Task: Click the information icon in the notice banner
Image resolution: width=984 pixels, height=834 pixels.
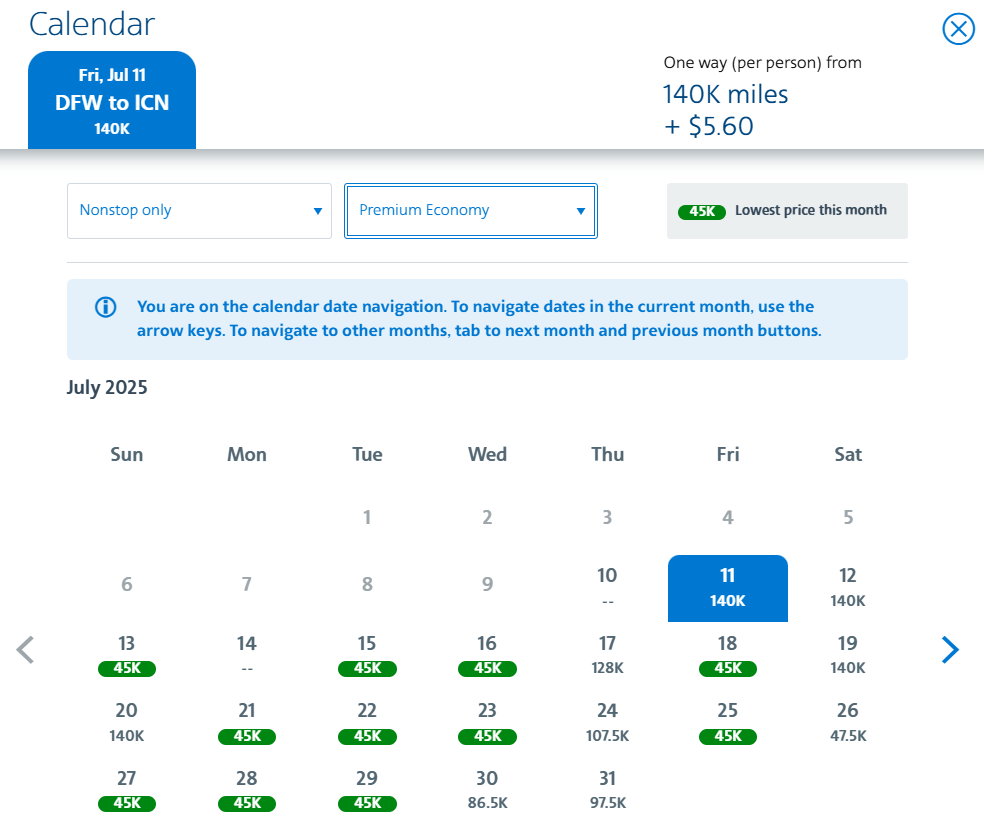Action: pos(105,307)
